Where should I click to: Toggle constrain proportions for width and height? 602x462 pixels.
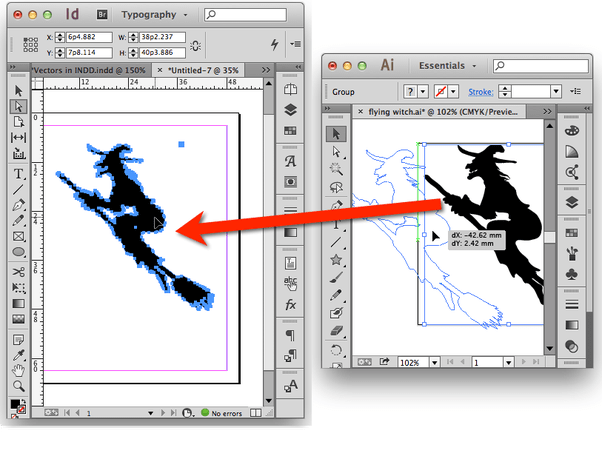click(x=195, y=45)
